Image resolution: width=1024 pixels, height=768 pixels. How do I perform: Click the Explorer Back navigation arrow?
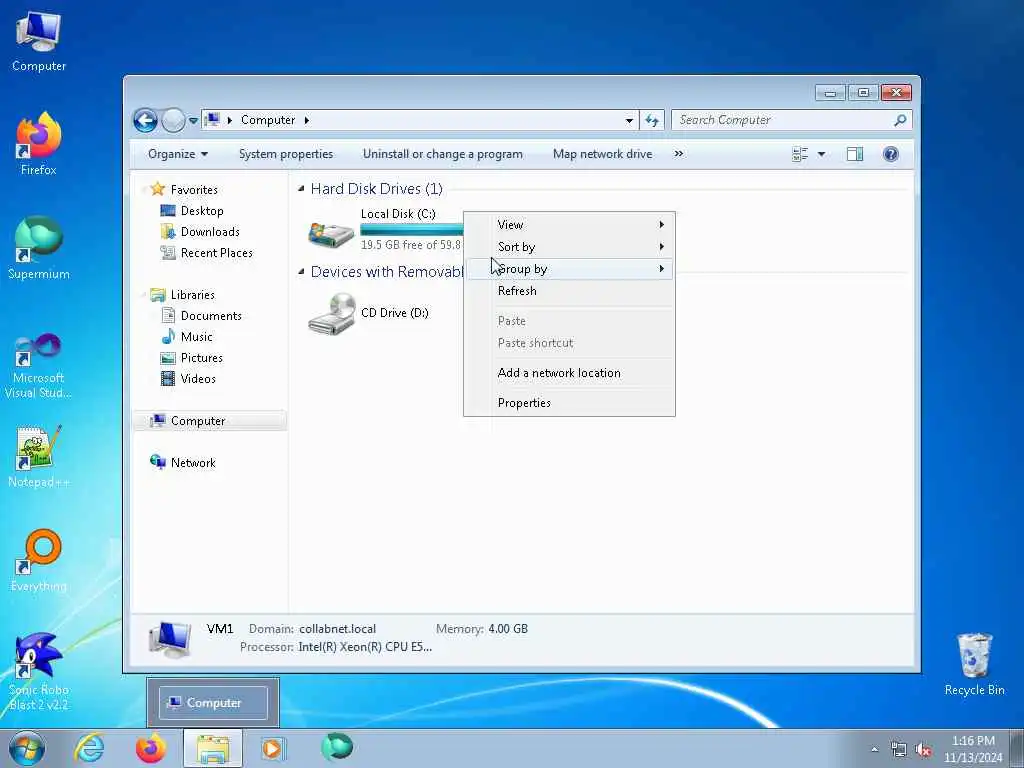146,120
